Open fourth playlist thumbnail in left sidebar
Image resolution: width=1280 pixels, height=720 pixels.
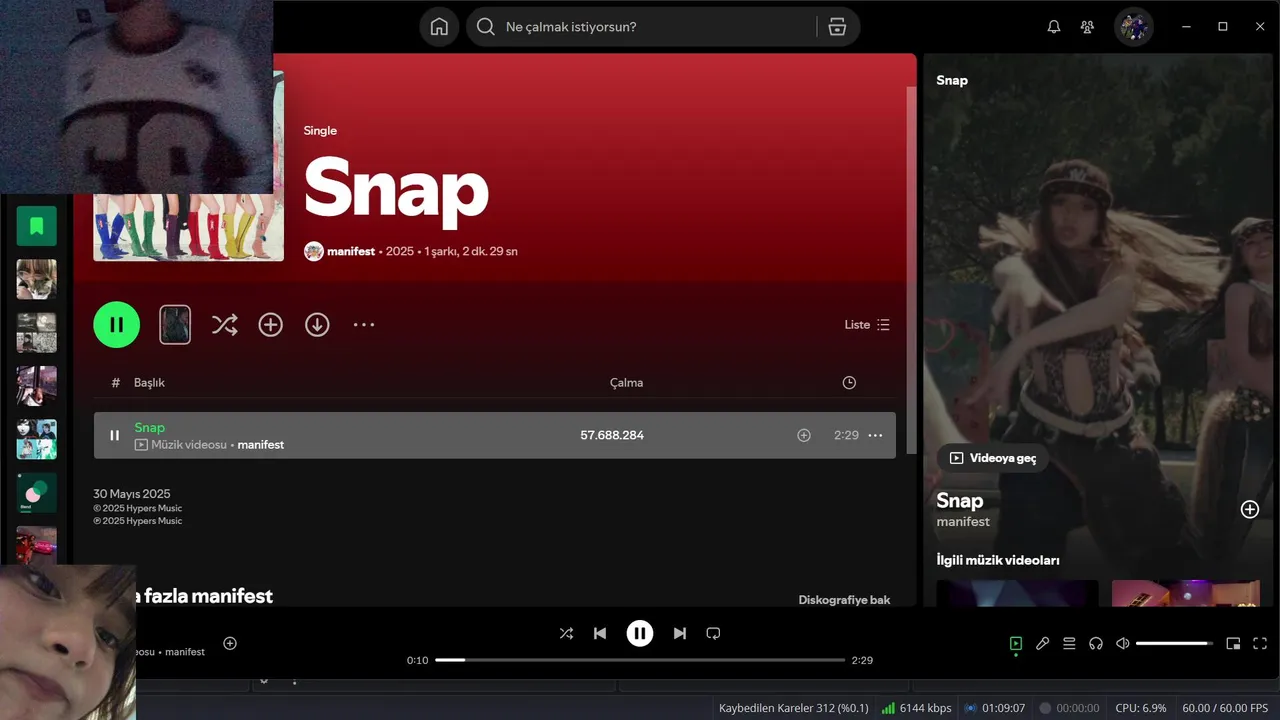[37, 439]
